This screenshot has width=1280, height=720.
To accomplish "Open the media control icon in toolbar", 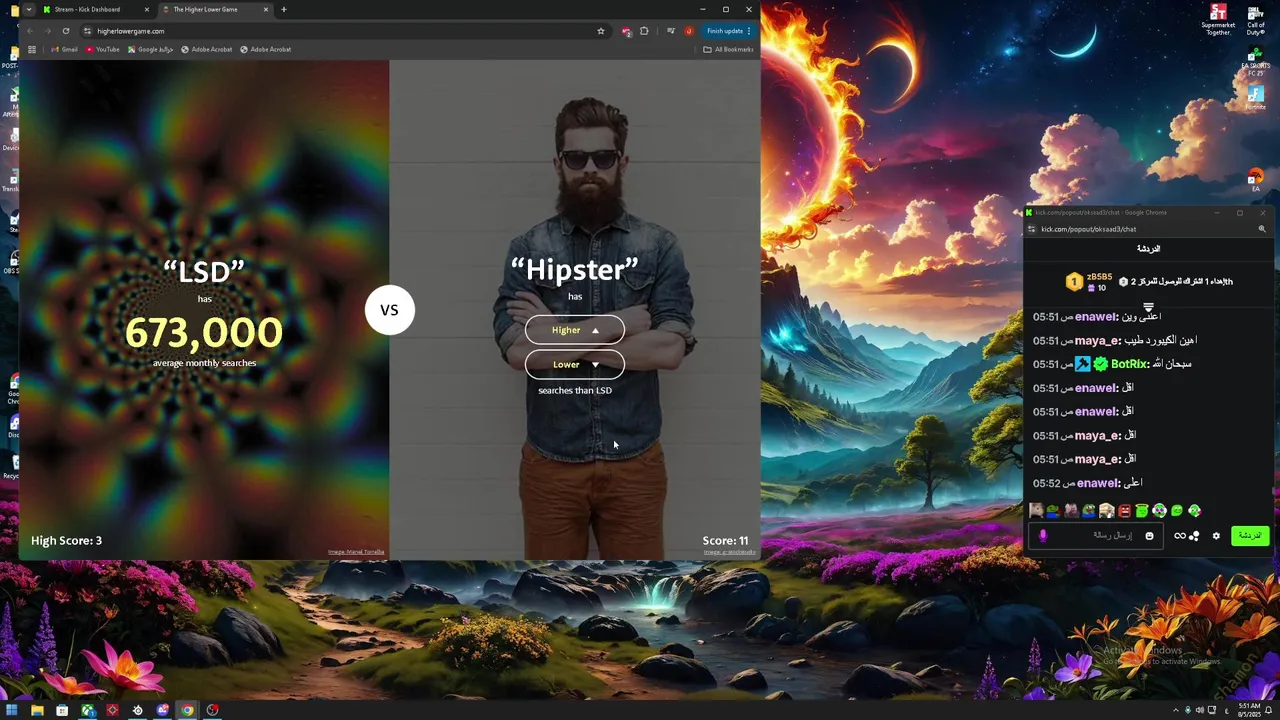I will tap(670, 31).
